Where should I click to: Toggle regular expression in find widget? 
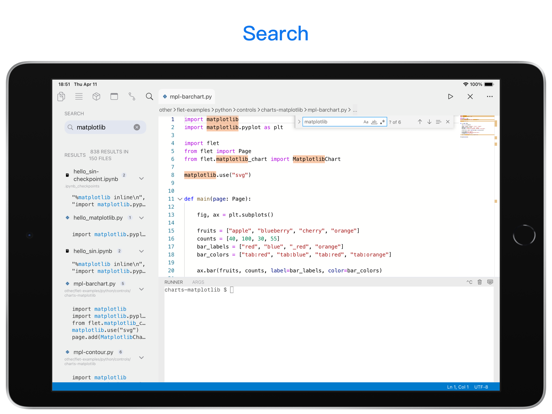[382, 122]
